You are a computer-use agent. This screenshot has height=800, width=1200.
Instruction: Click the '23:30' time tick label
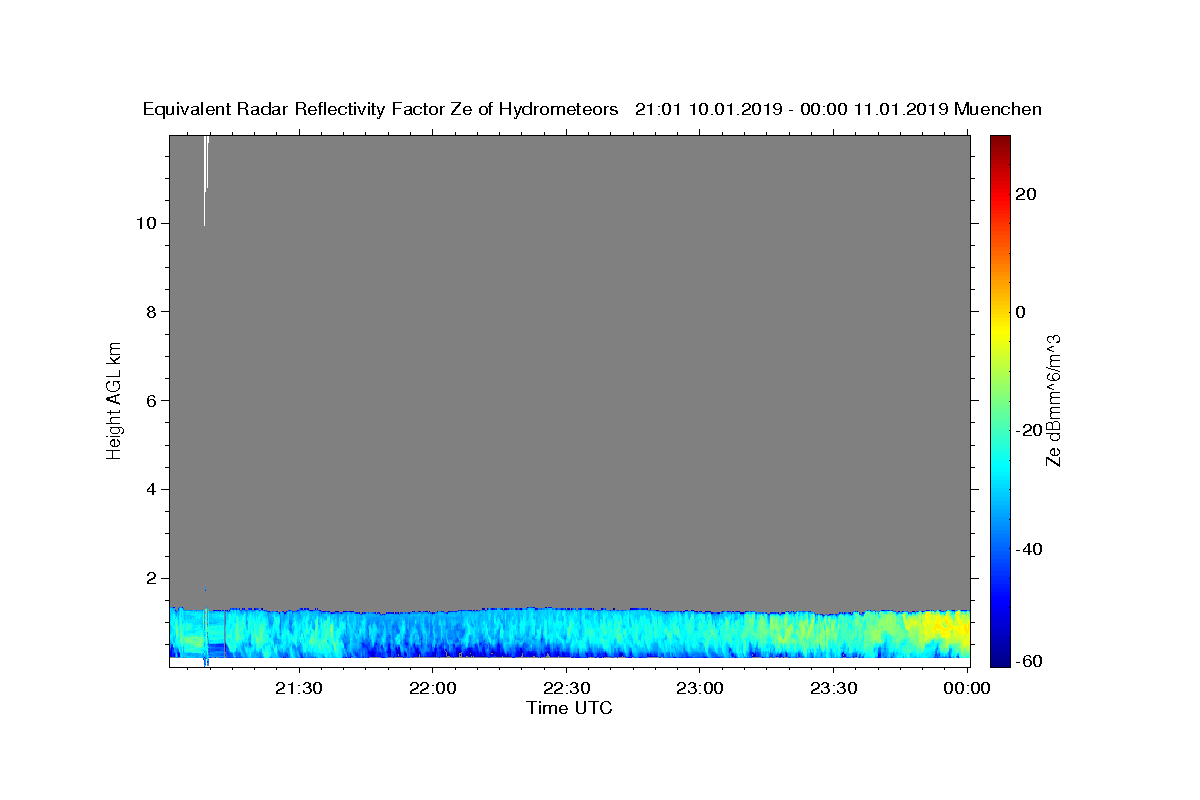834,688
